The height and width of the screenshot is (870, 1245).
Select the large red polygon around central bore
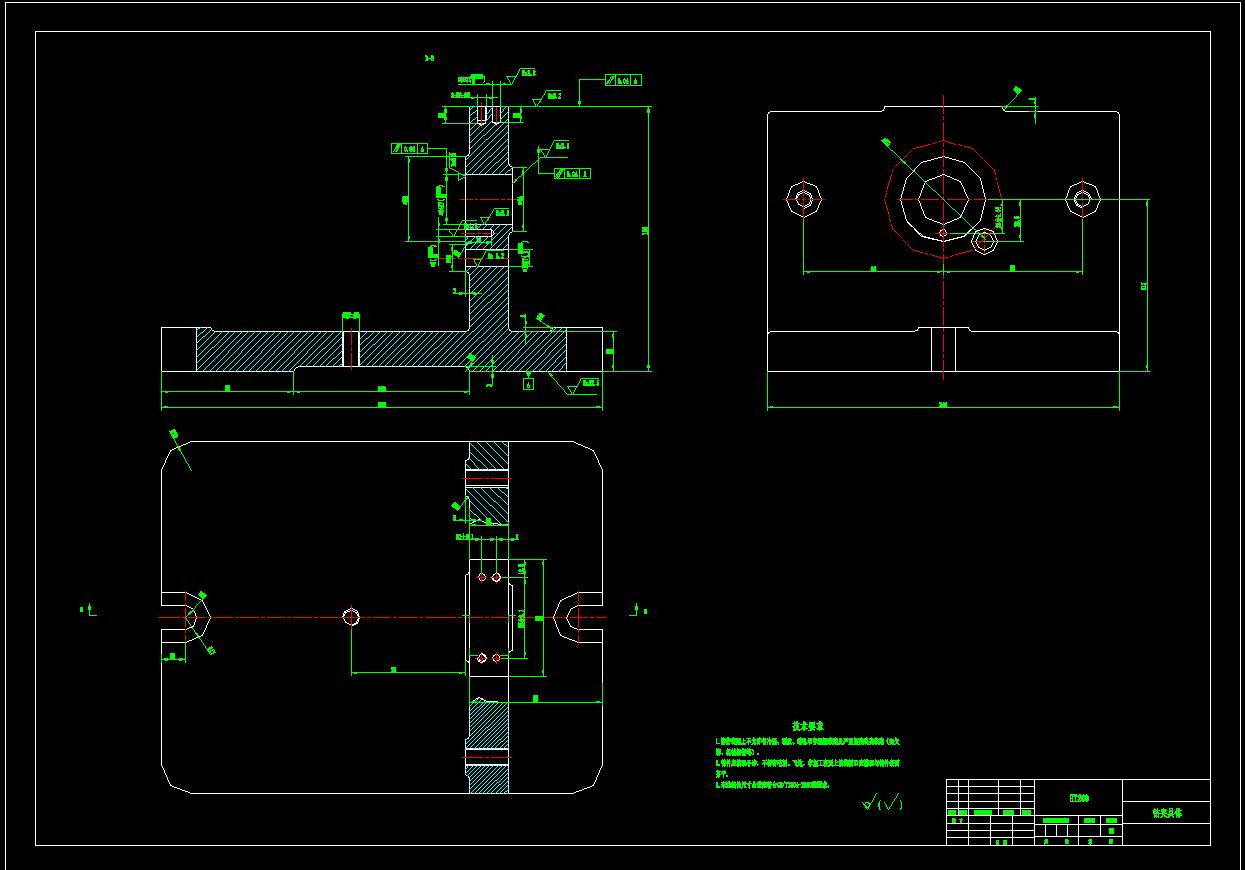[944, 199]
